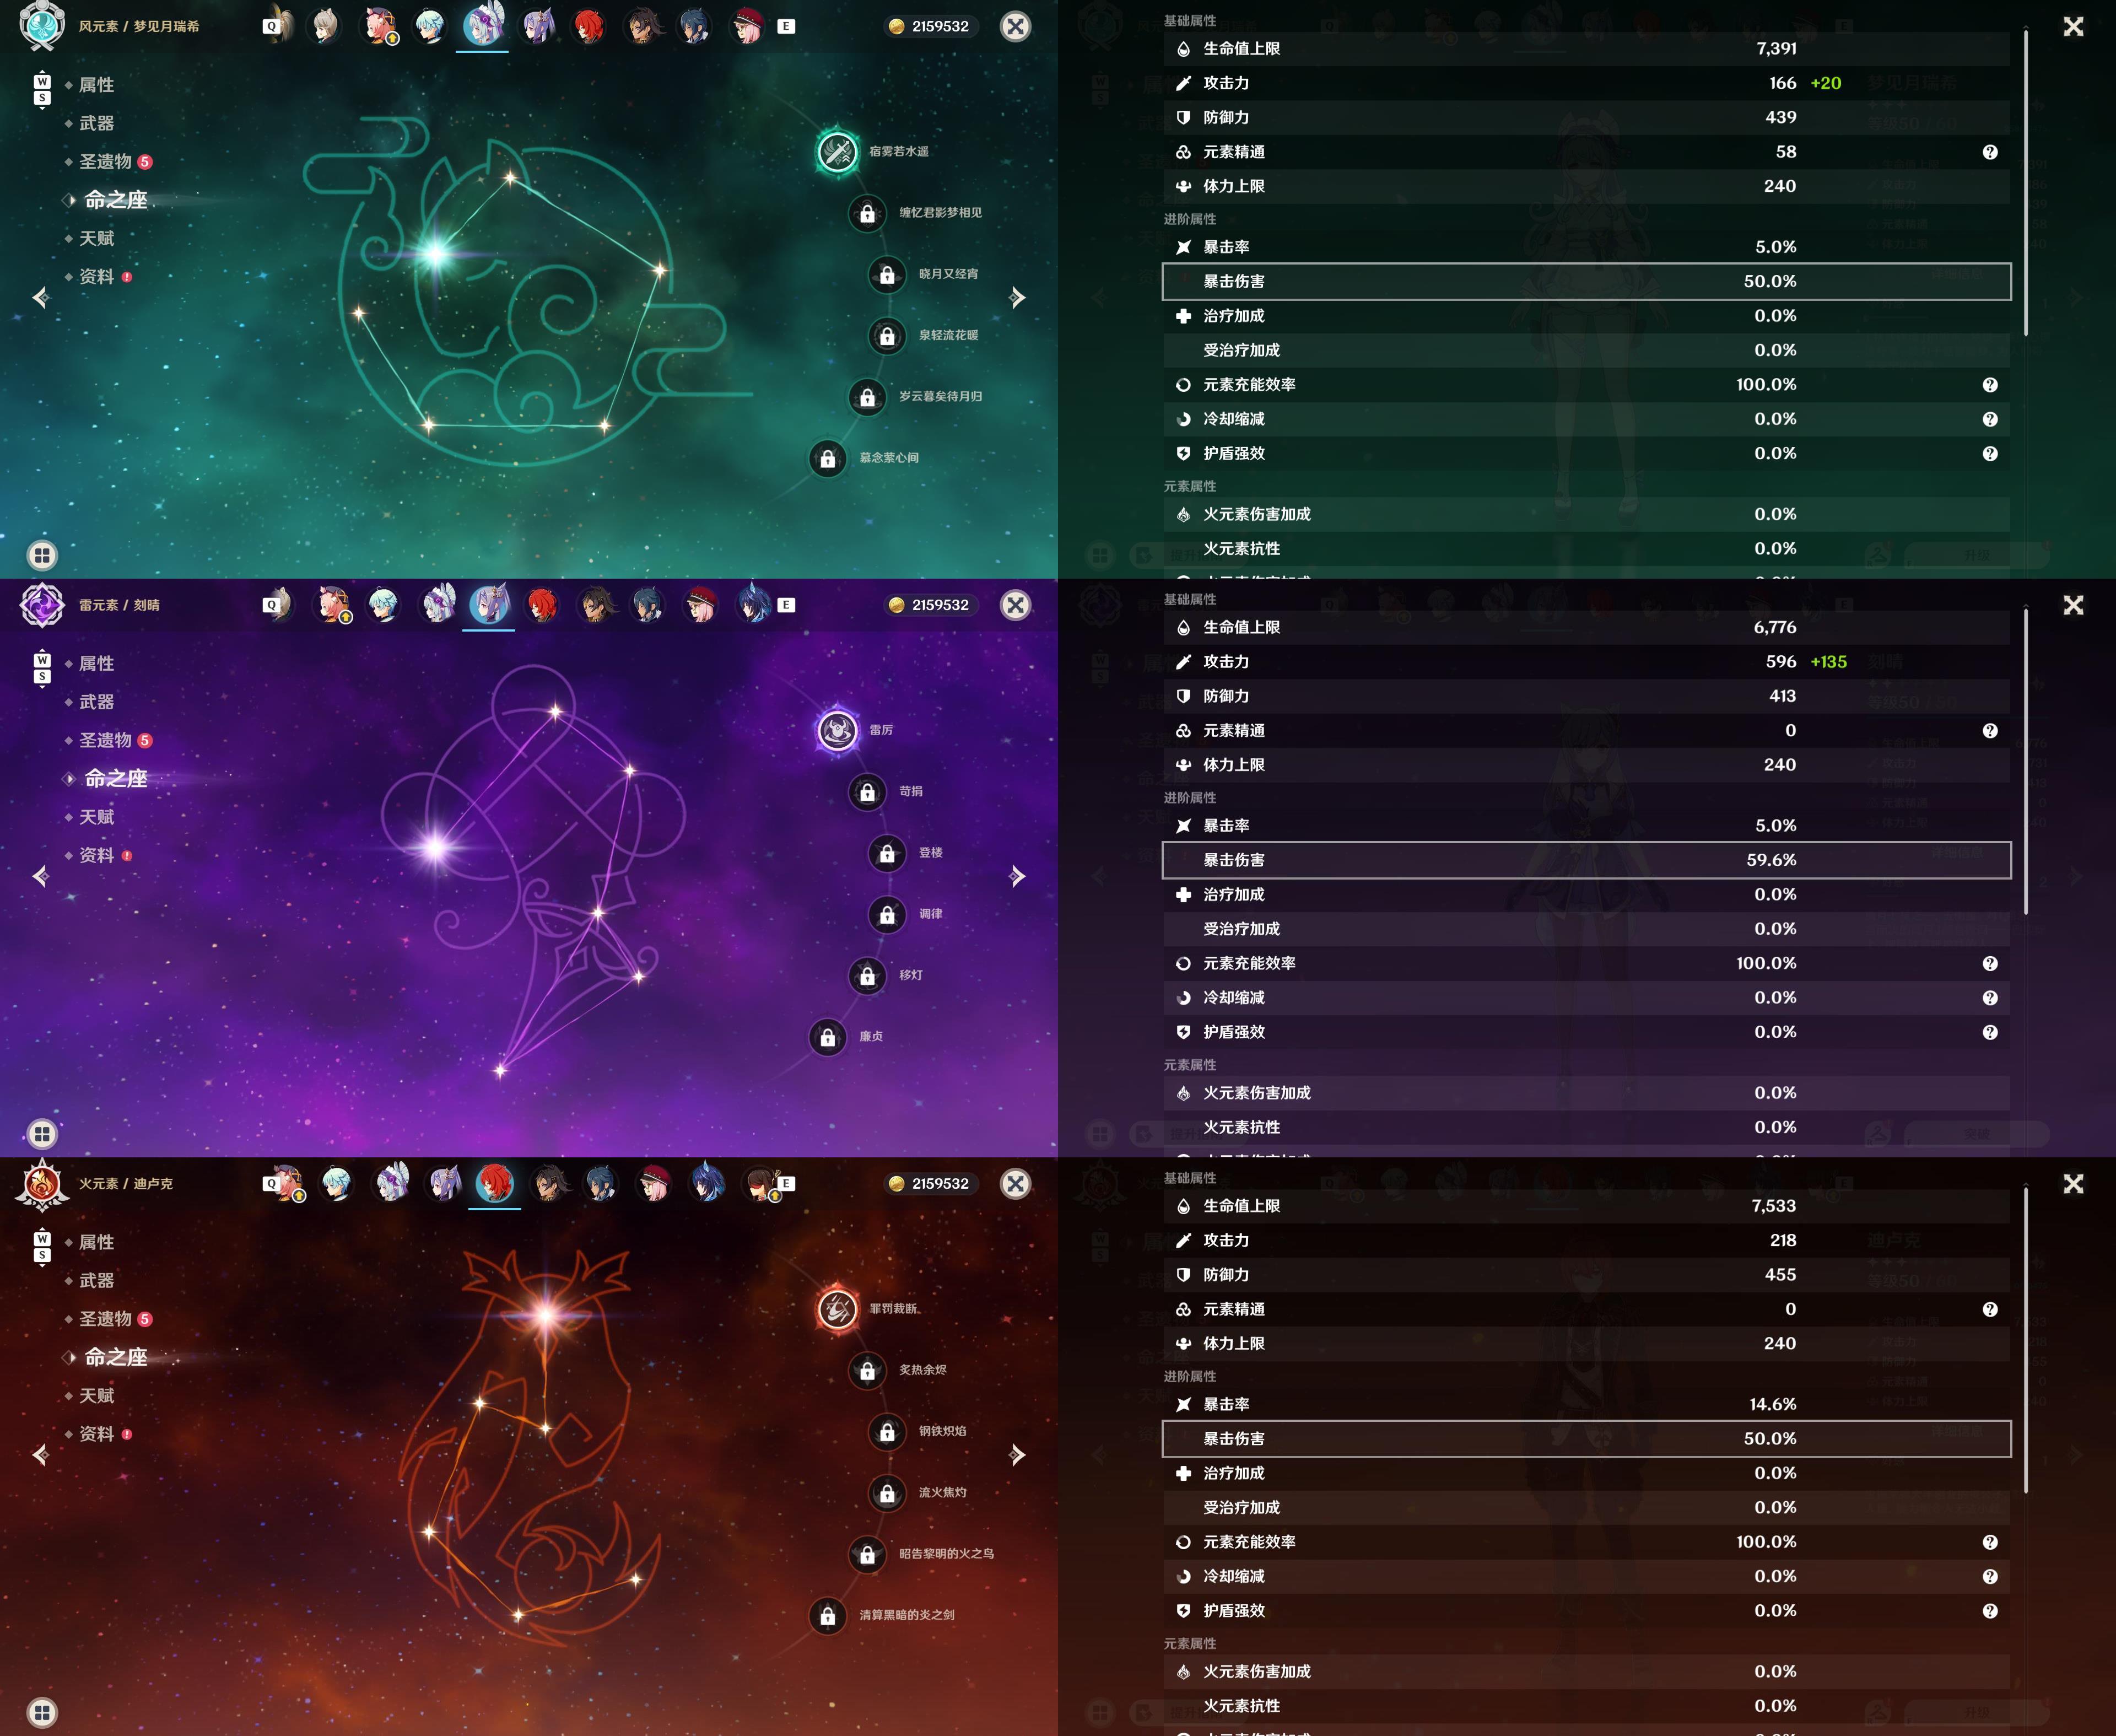Click the Electro emblem beside 雷元素 / 刻晴

pos(42,605)
